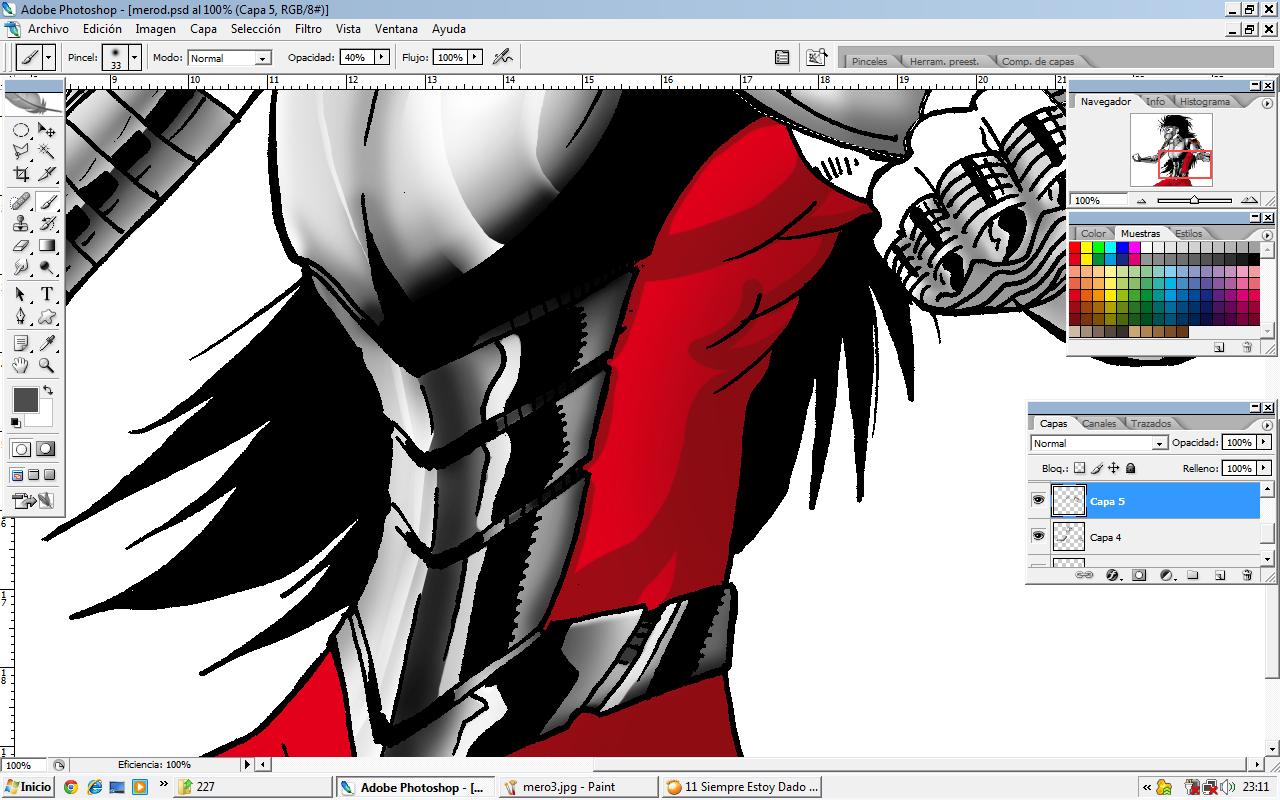Open the Capas panel options menu arrow
Screen dimensions: 1280x800
[x=1267, y=424]
